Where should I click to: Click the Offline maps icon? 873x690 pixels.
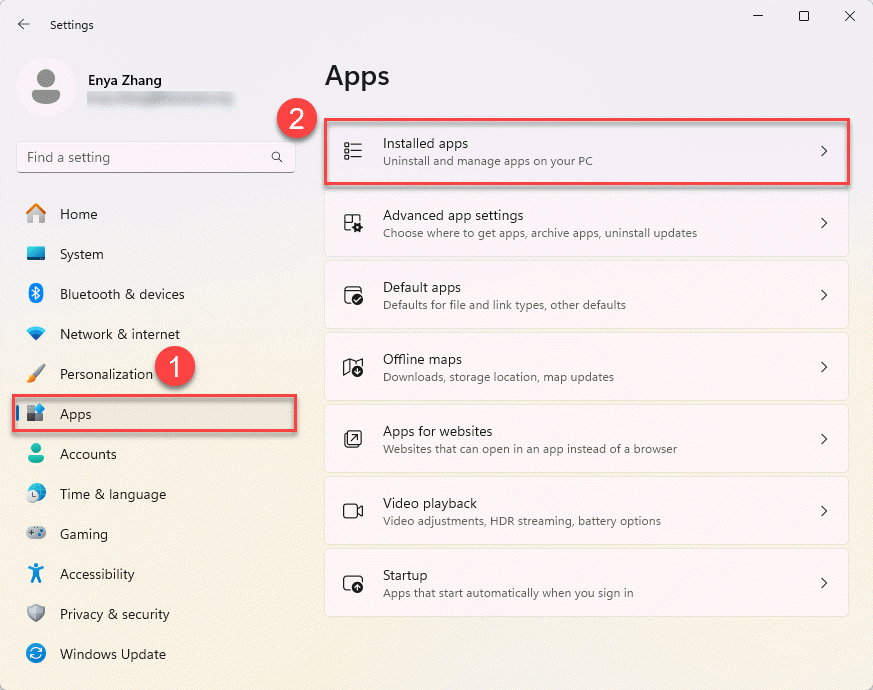[x=353, y=367]
